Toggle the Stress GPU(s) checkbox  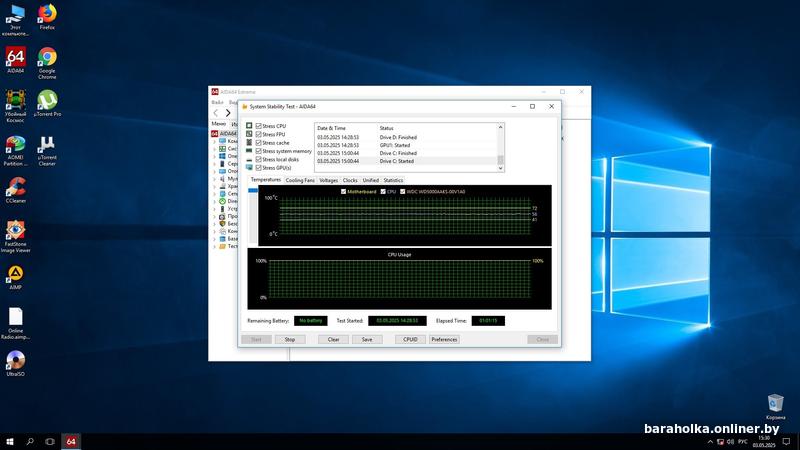tap(259, 168)
